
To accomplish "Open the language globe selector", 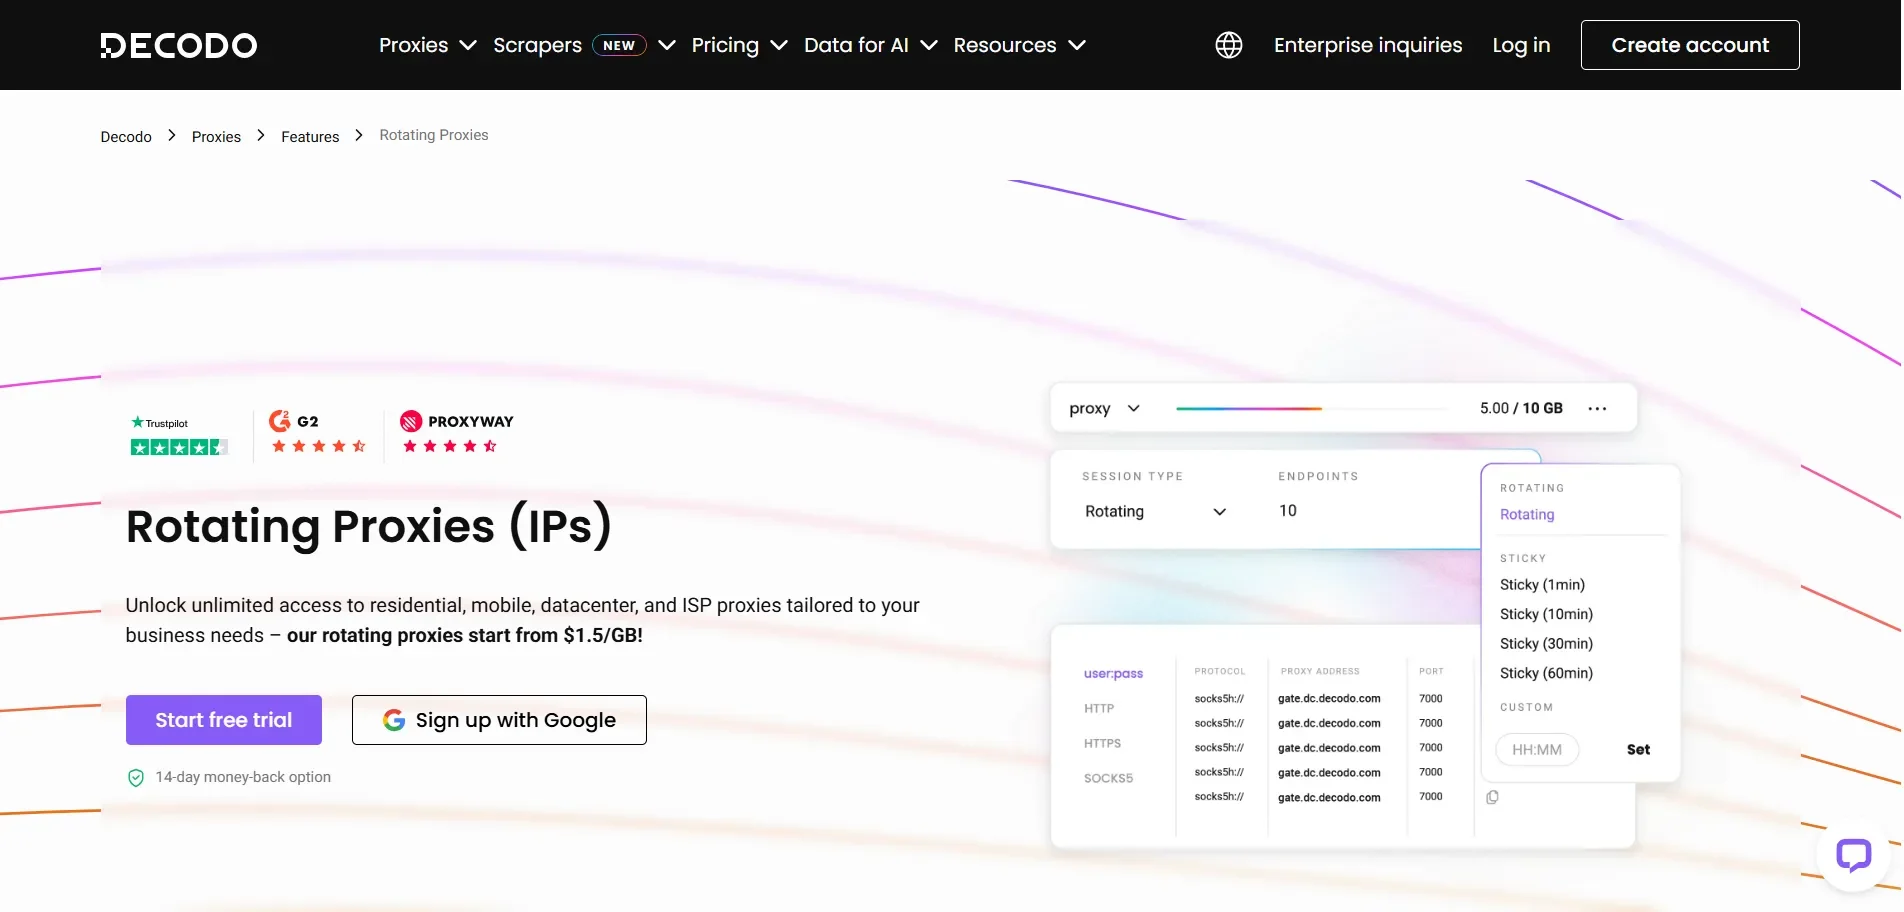I will pos(1228,45).
